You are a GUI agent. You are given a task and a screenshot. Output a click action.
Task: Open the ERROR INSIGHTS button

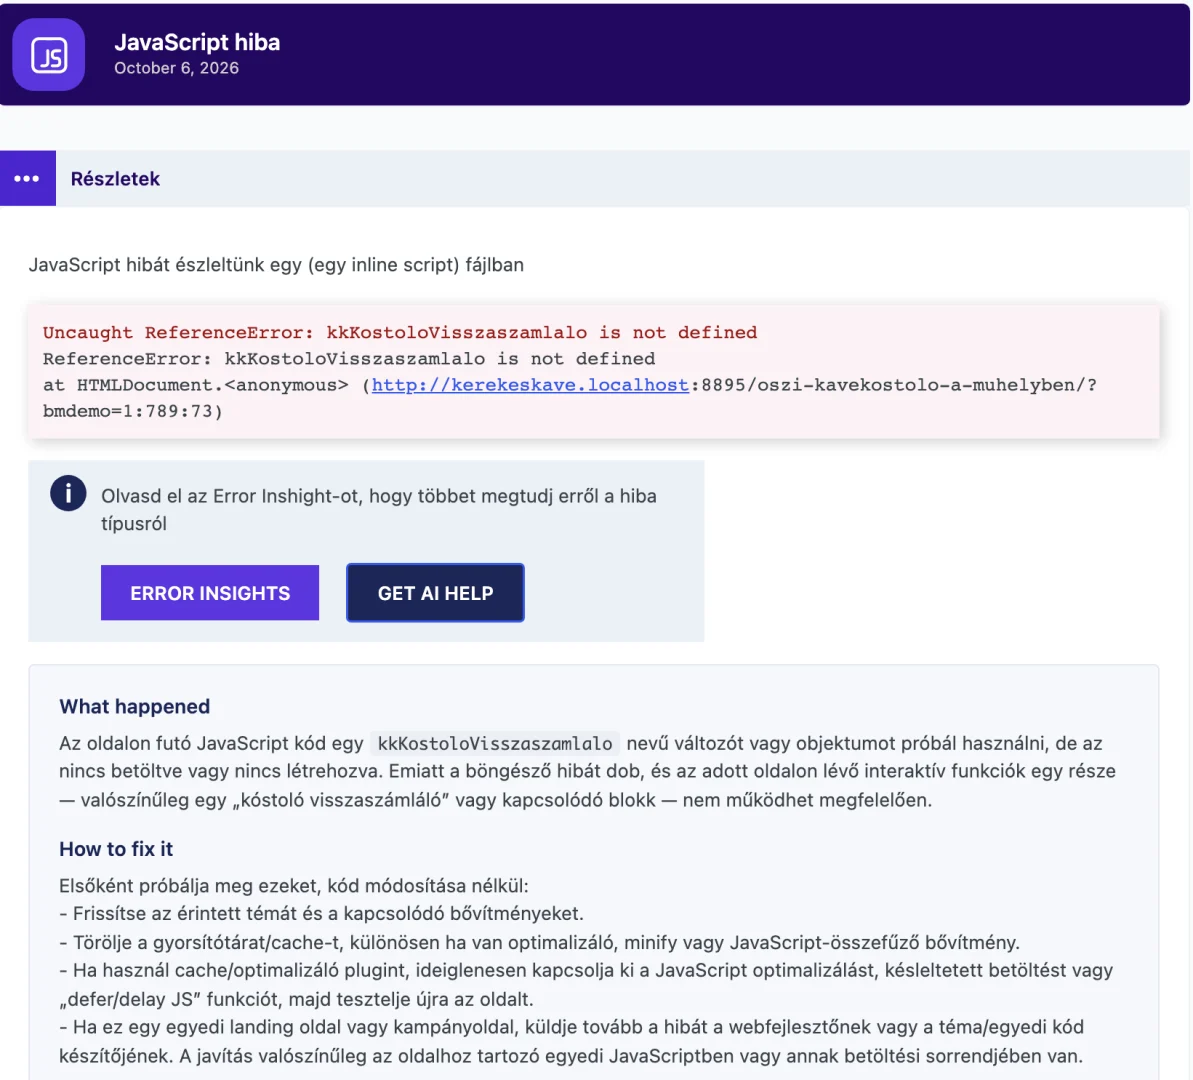210,593
